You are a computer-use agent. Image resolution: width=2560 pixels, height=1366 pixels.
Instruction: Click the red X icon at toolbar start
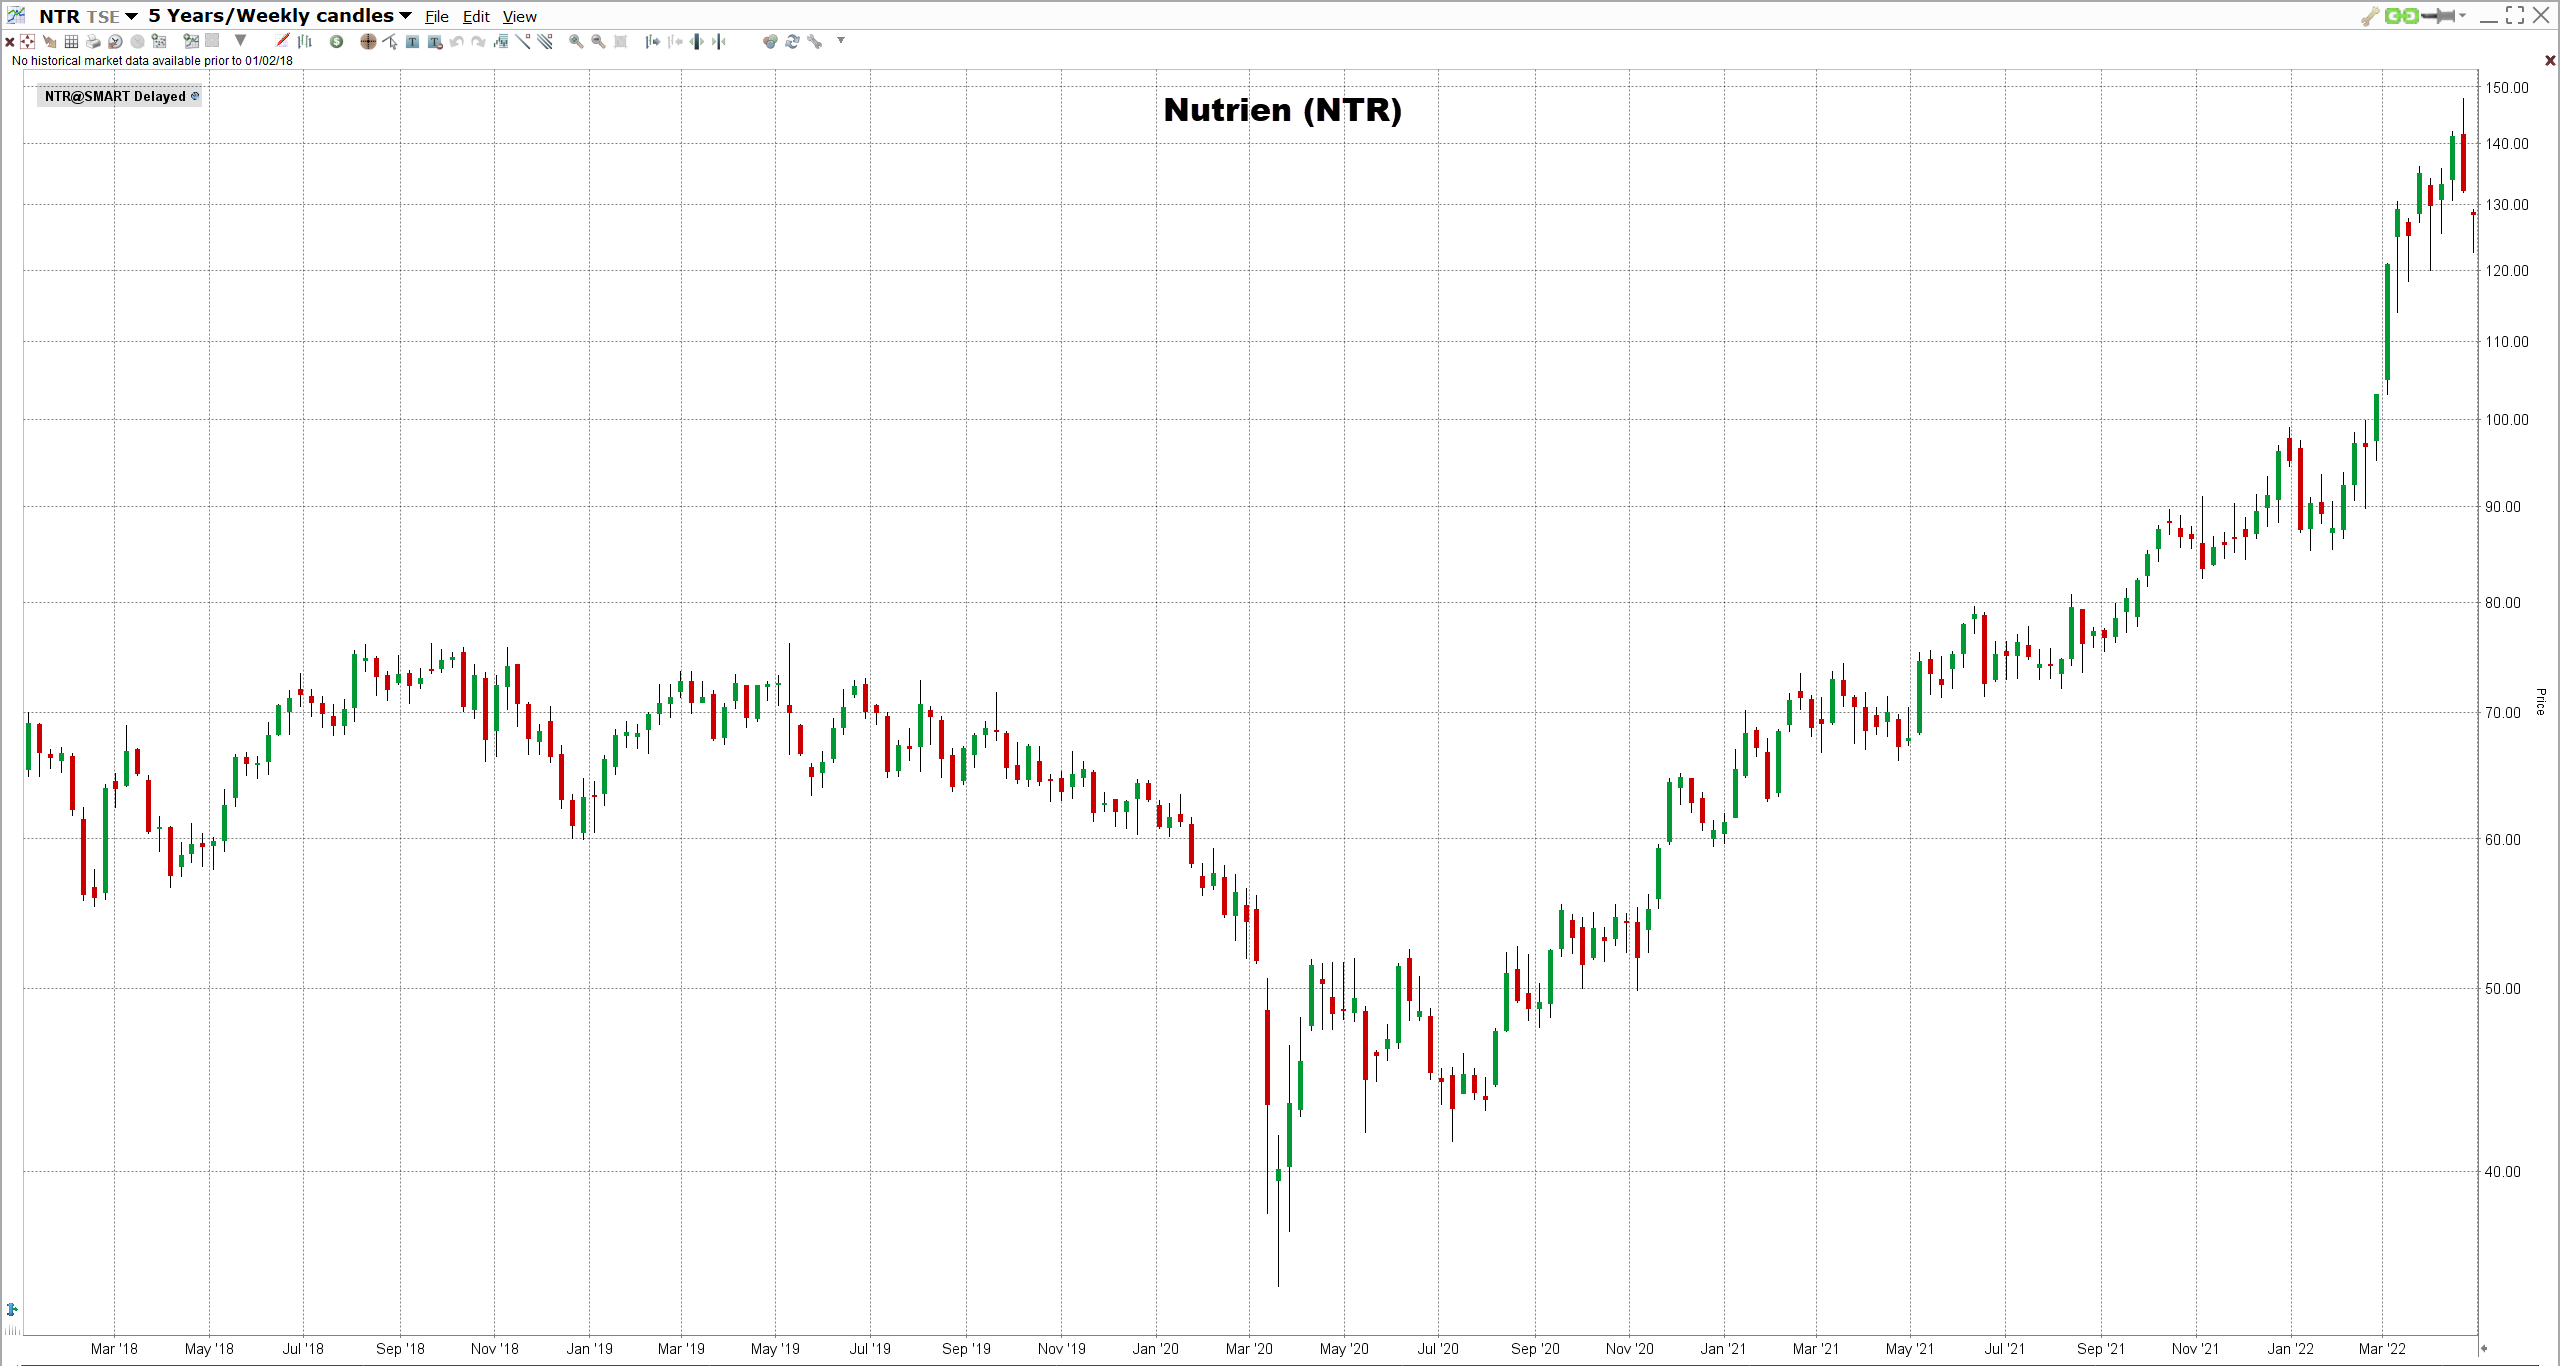[10, 42]
